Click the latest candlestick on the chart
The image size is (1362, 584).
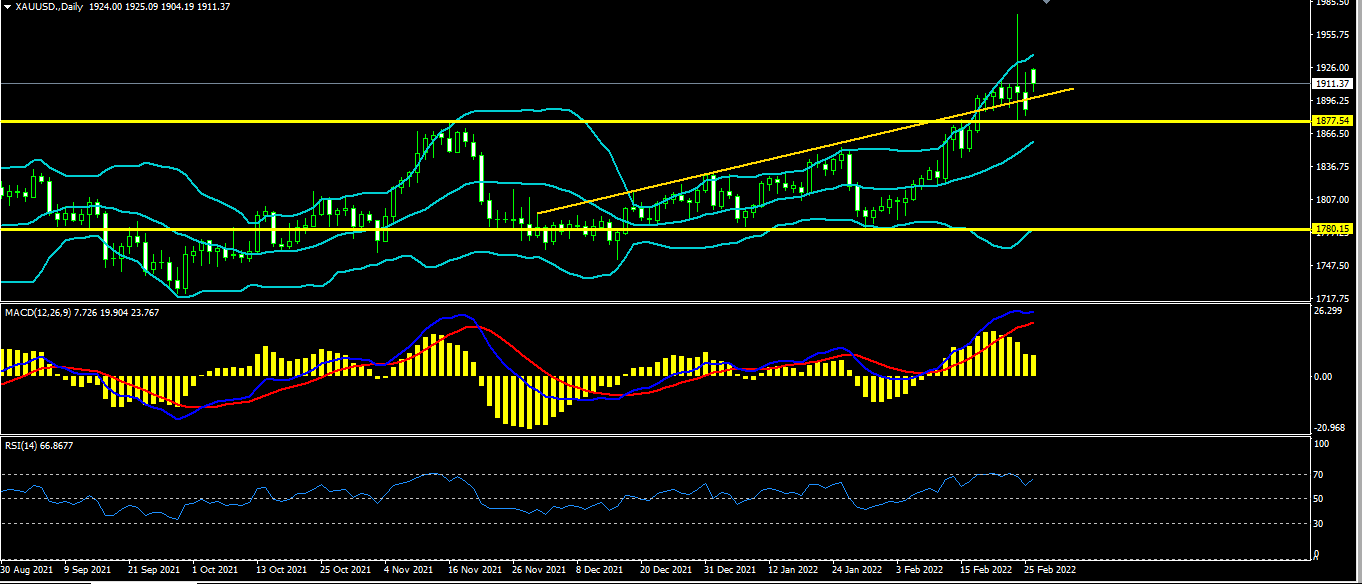pos(1034,76)
